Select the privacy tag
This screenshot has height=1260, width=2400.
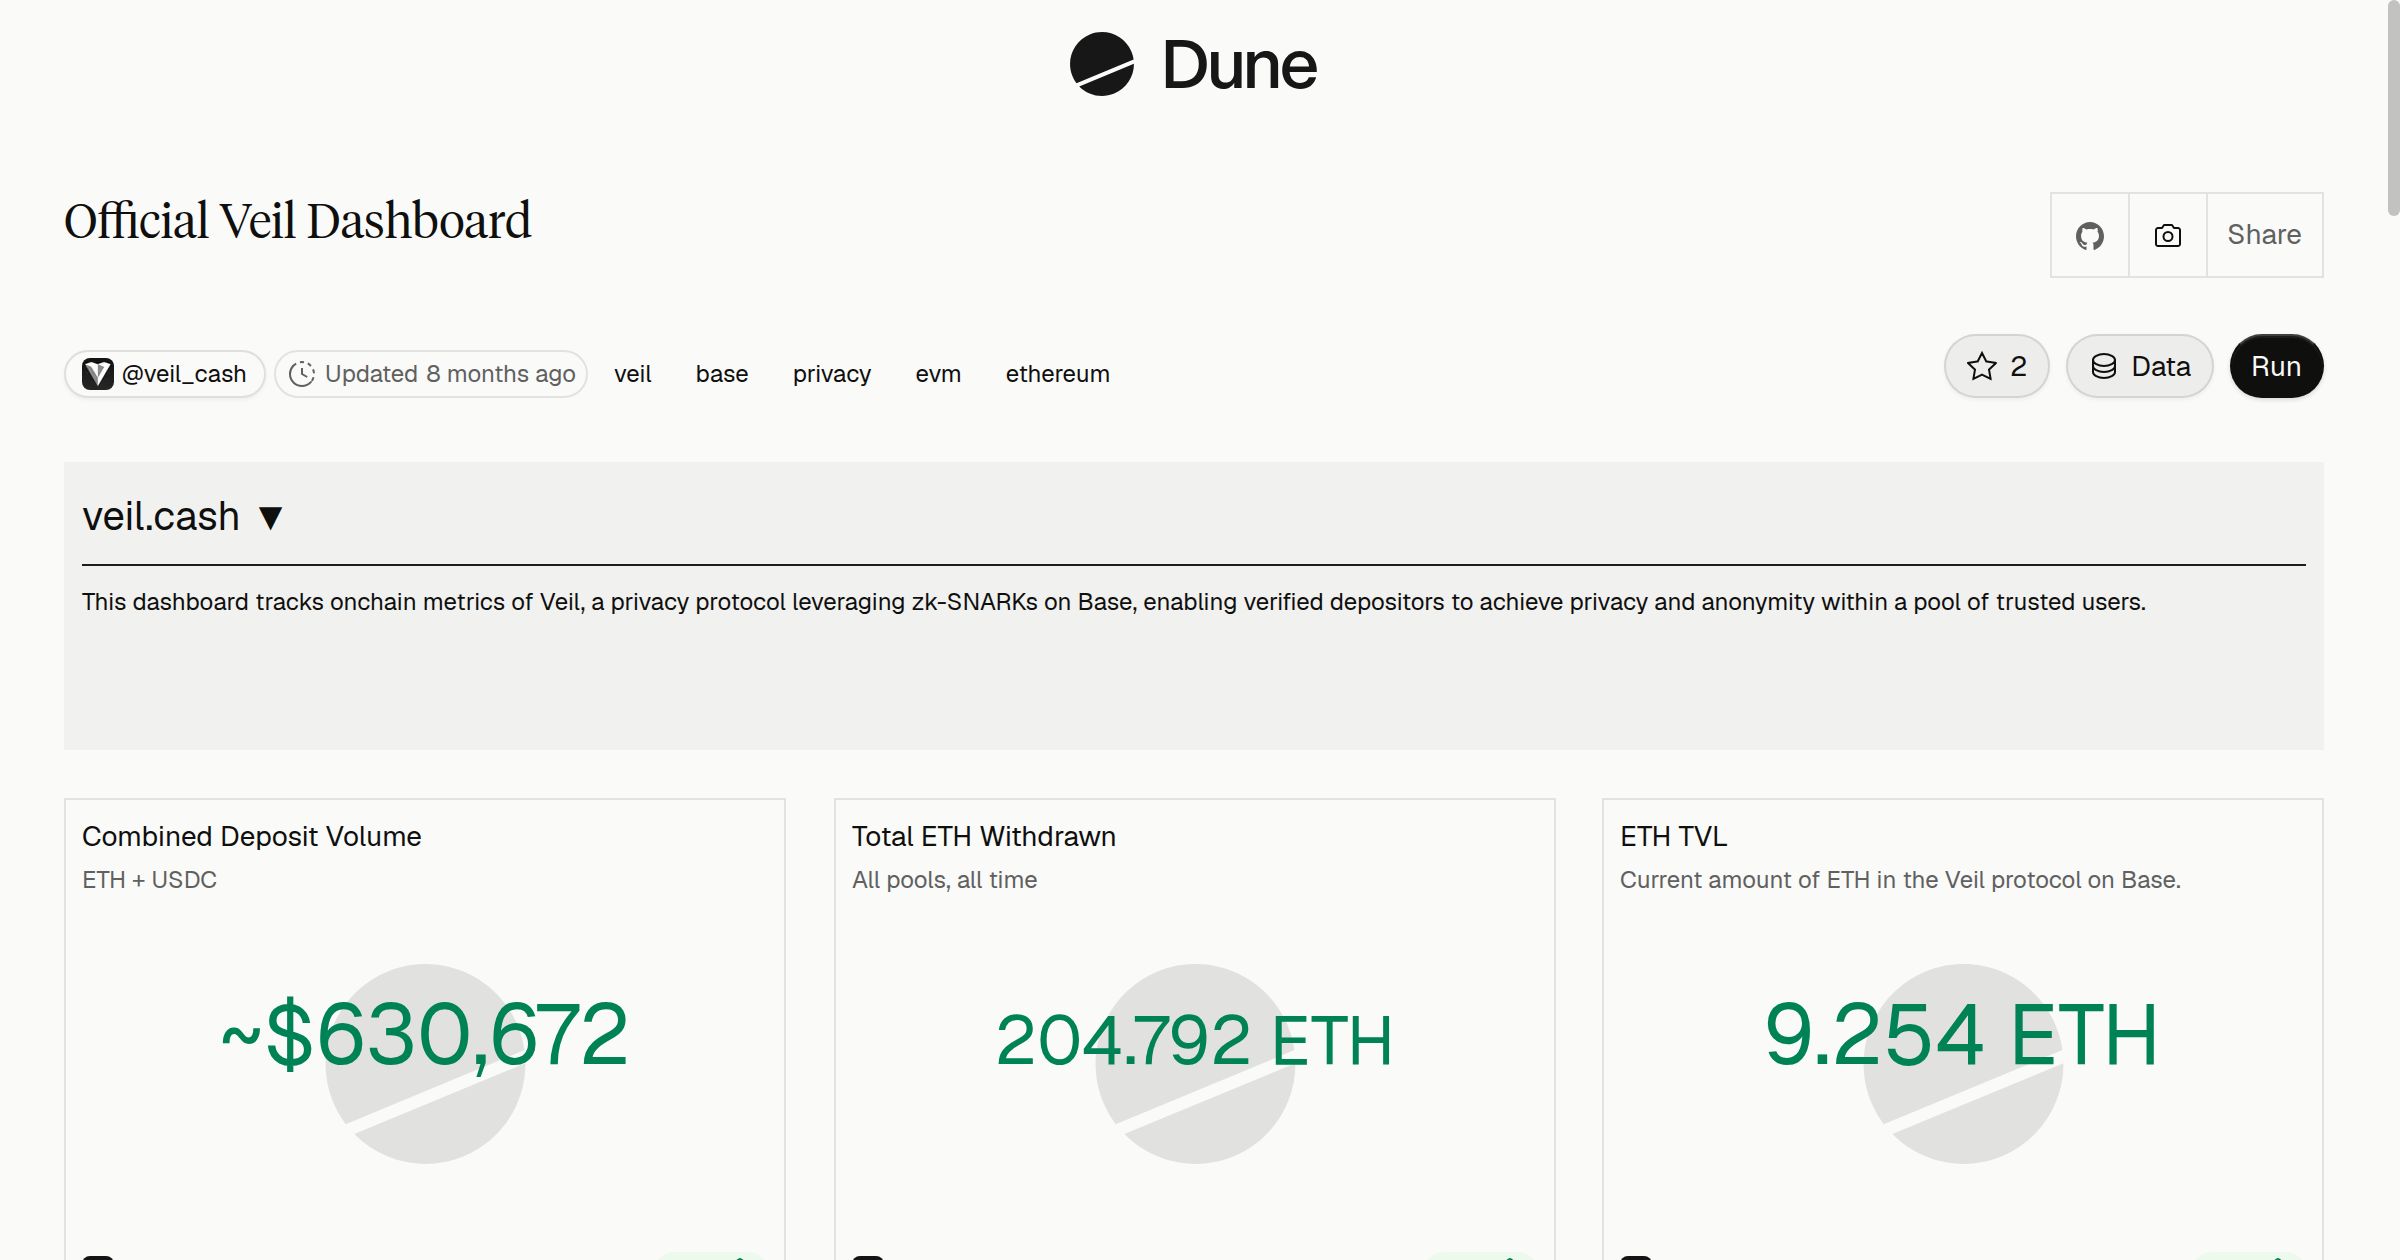[832, 374]
